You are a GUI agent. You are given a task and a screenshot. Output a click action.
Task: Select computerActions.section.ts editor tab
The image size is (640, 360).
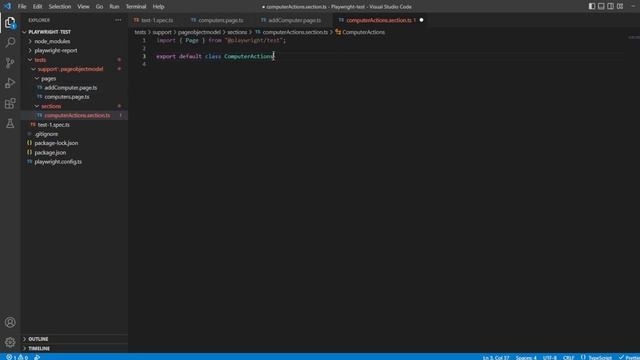[379, 20]
